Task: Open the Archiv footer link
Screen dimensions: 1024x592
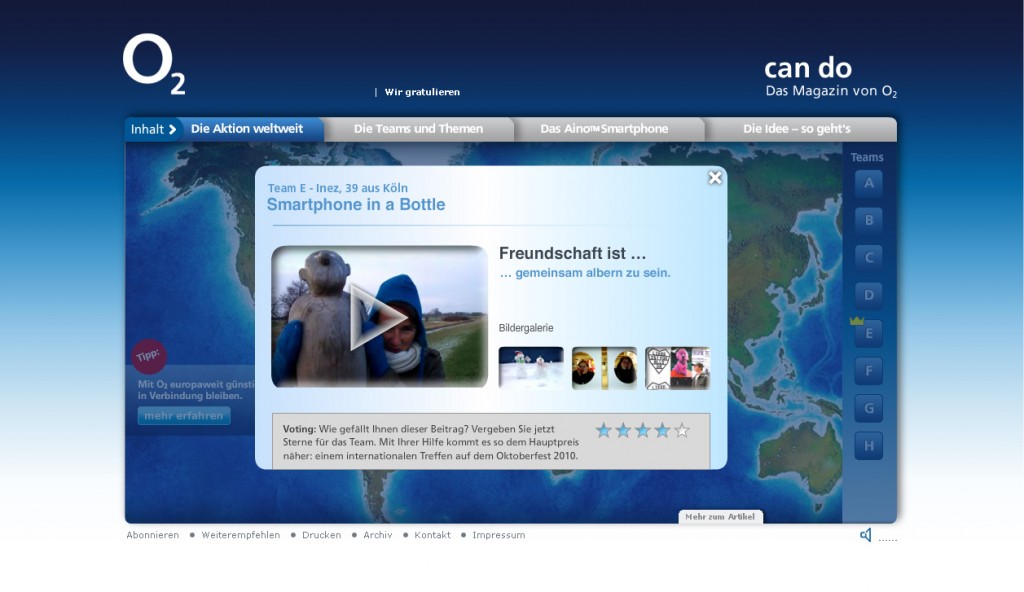Action: (x=377, y=535)
